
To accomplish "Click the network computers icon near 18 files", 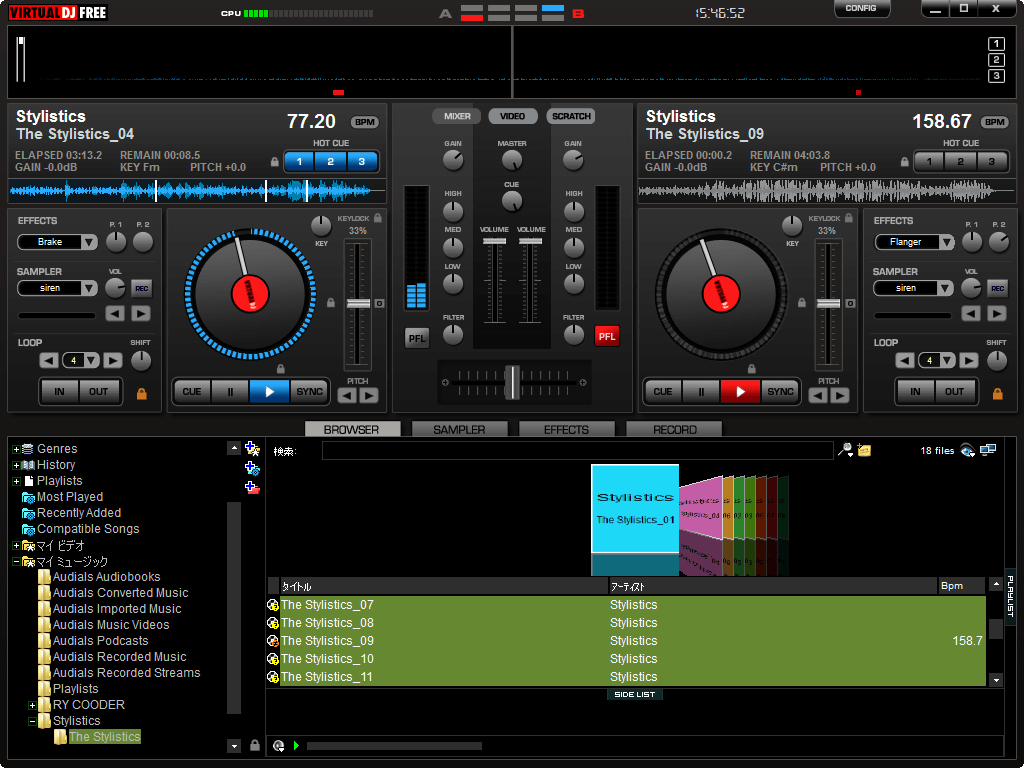I will coord(988,450).
